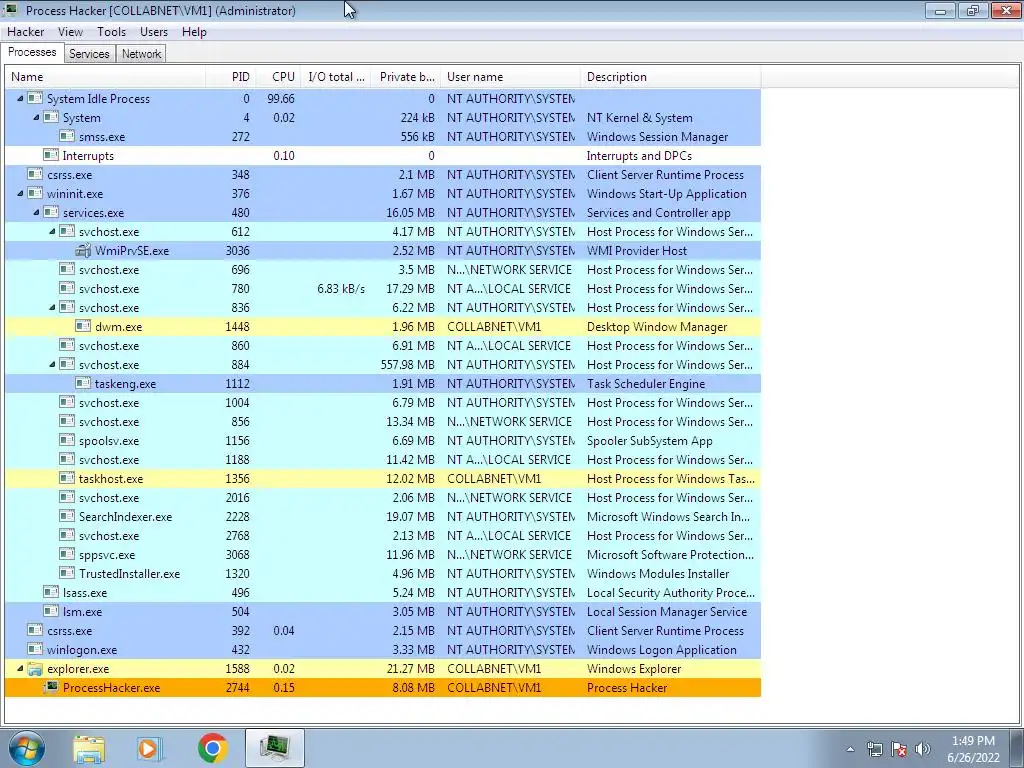The height and width of the screenshot is (768, 1024).
Task: Click the 'Windows Explorer' description text
Action: pos(633,669)
